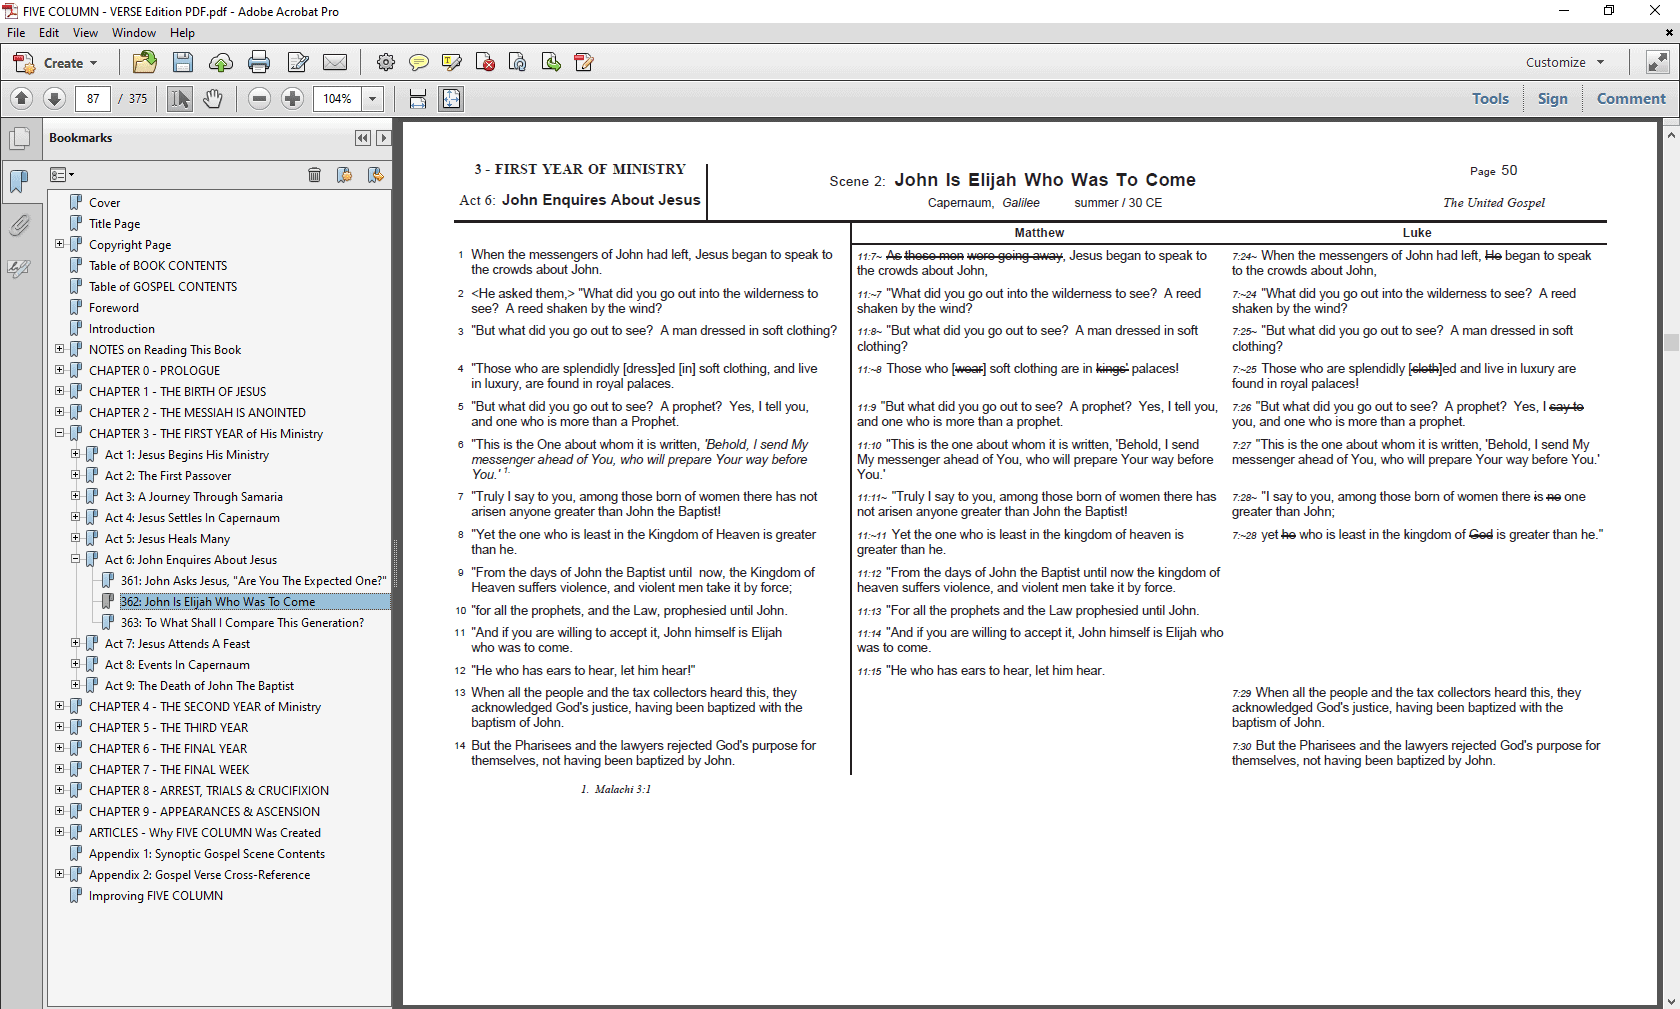Select bookmark 361: John Asks Jesus

click(x=253, y=580)
